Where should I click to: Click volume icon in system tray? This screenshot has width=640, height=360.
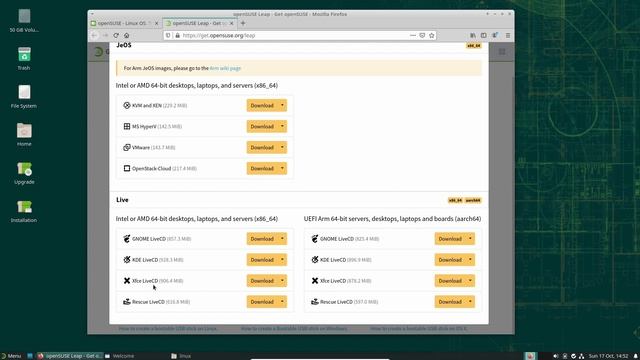click(x=556, y=356)
